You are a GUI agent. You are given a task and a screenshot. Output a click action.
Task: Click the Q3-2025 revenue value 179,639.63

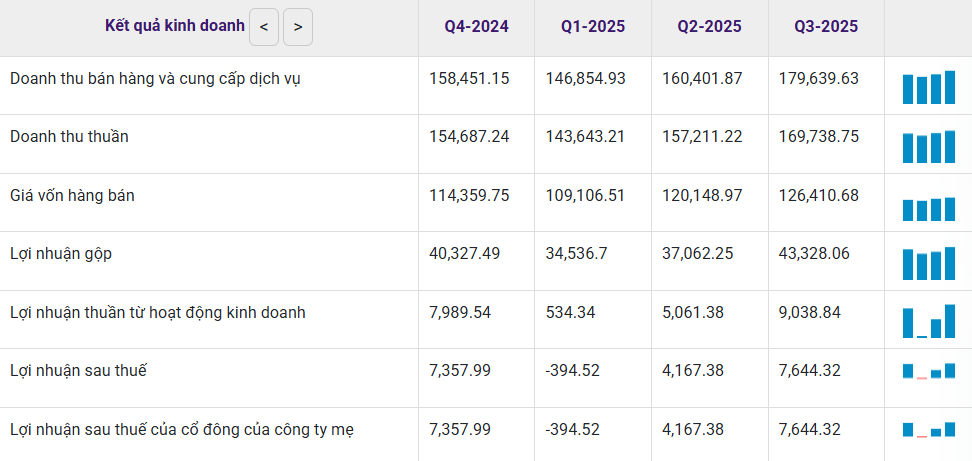pyautogui.click(x=818, y=78)
